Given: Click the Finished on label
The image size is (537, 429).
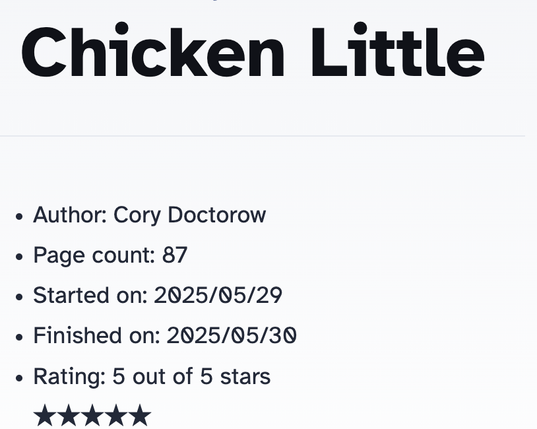Looking at the screenshot, I should point(97,335).
